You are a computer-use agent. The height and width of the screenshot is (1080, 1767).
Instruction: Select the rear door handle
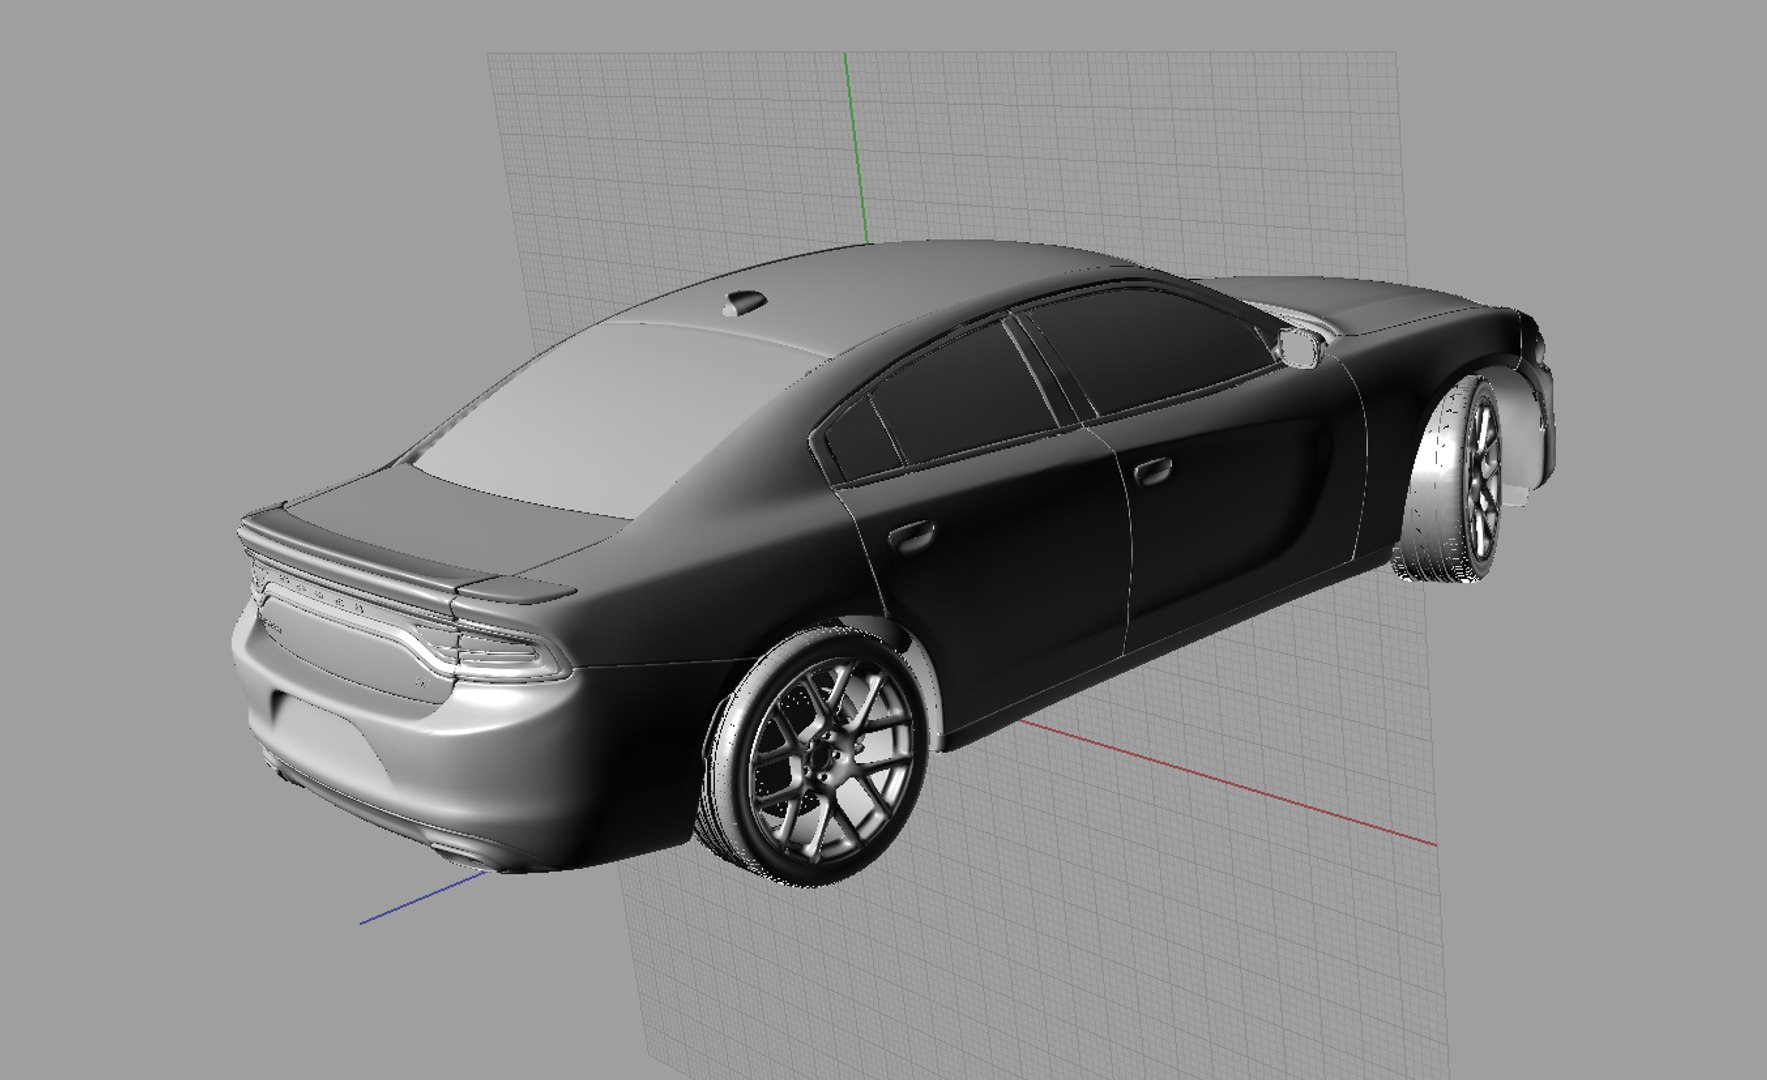[913, 534]
